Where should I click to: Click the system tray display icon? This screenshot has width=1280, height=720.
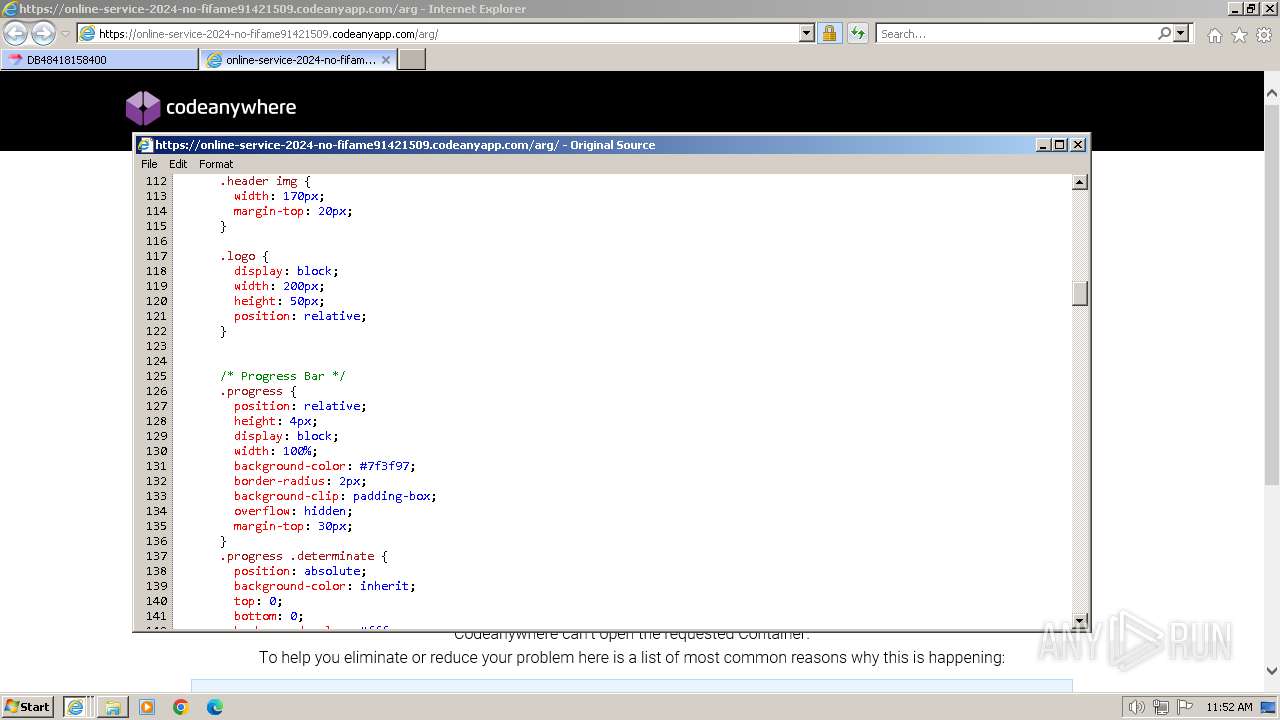1268,707
